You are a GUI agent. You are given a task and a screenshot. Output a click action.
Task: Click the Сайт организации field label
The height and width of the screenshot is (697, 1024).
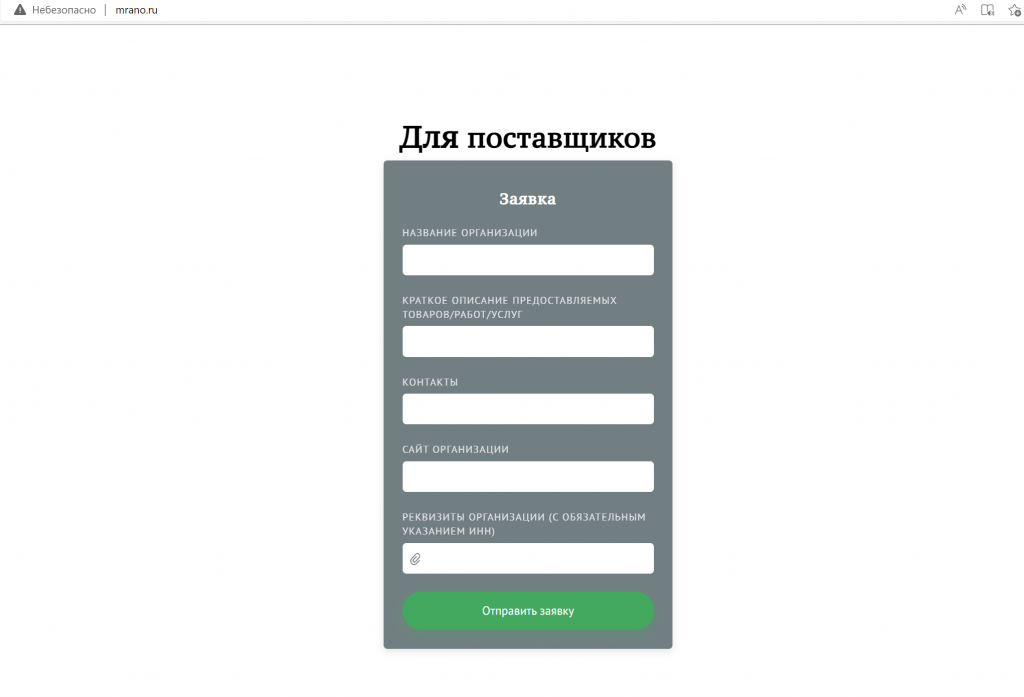[455, 449]
